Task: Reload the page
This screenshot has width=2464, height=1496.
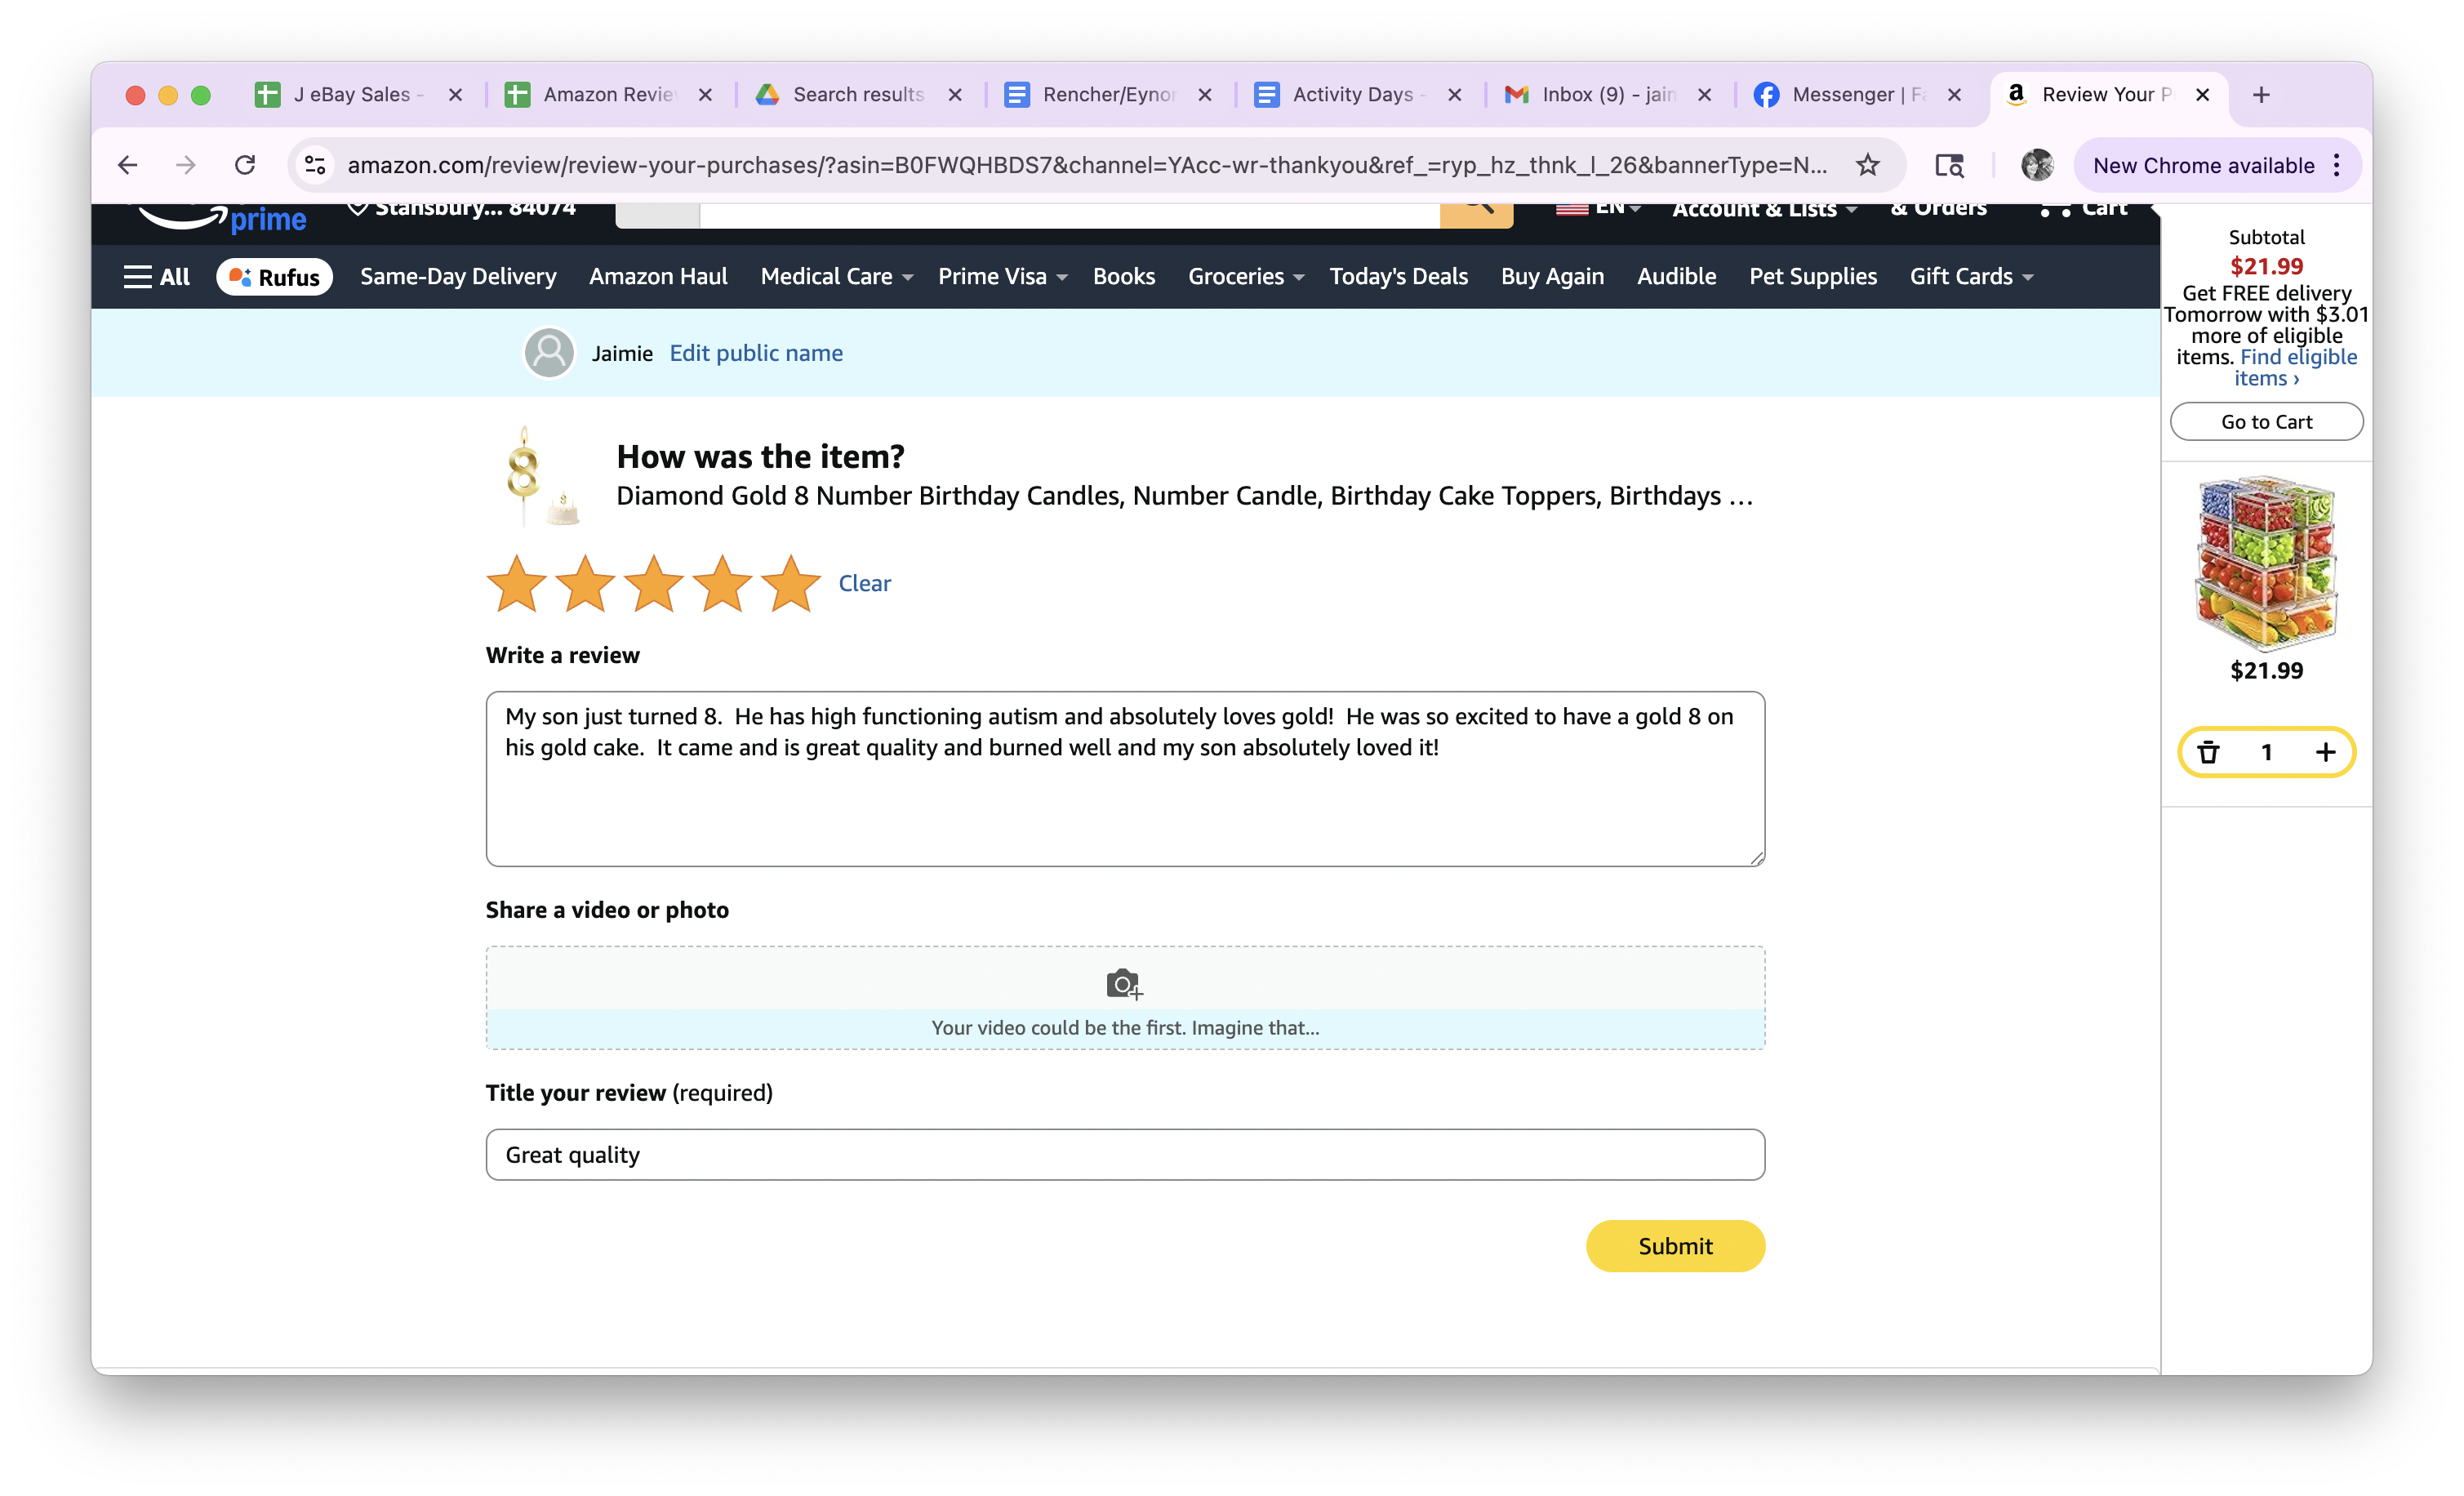Action: tap(245, 165)
